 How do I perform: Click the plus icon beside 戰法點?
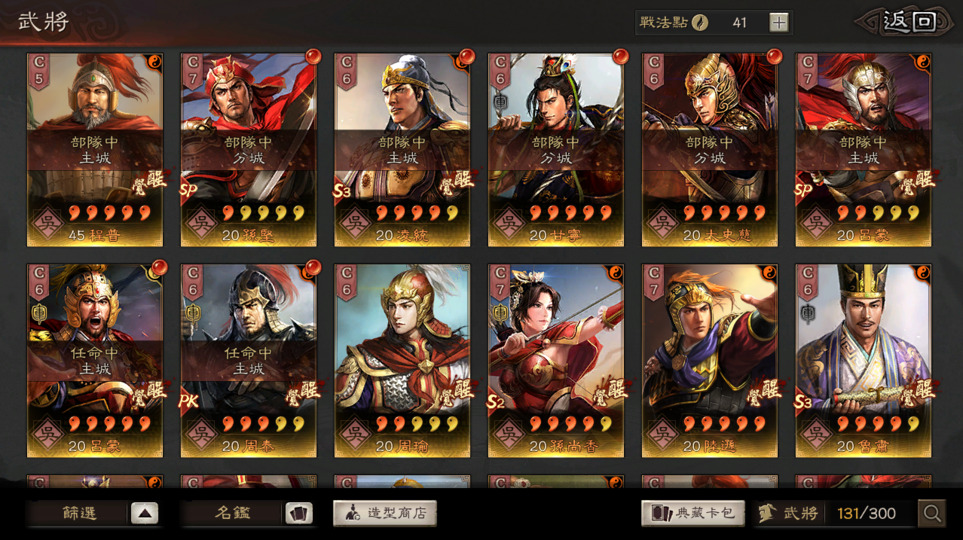pos(779,23)
